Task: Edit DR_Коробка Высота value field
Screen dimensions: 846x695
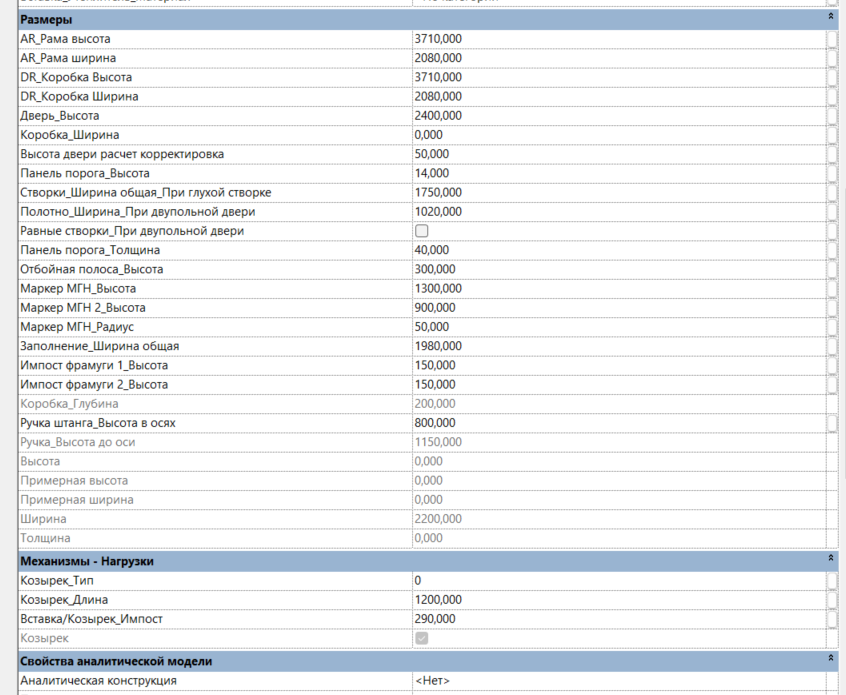Action: click(x=619, y=77)
